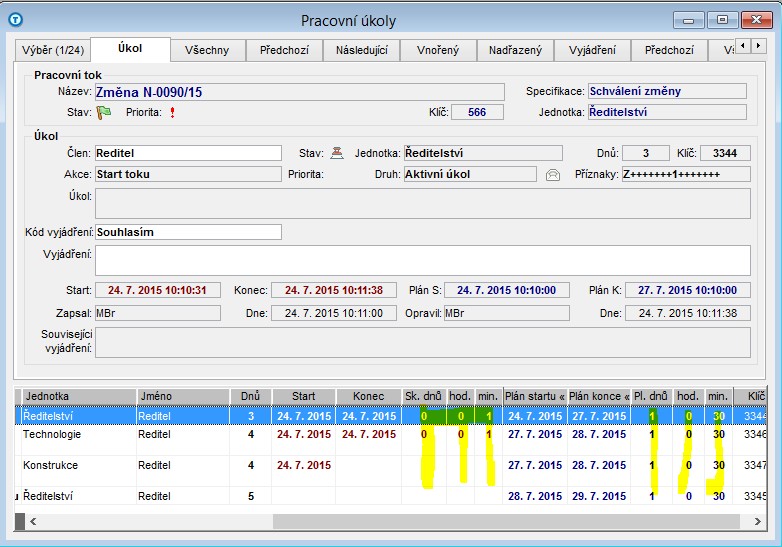Click the stamp icon next to task Stav

(337, 153)
